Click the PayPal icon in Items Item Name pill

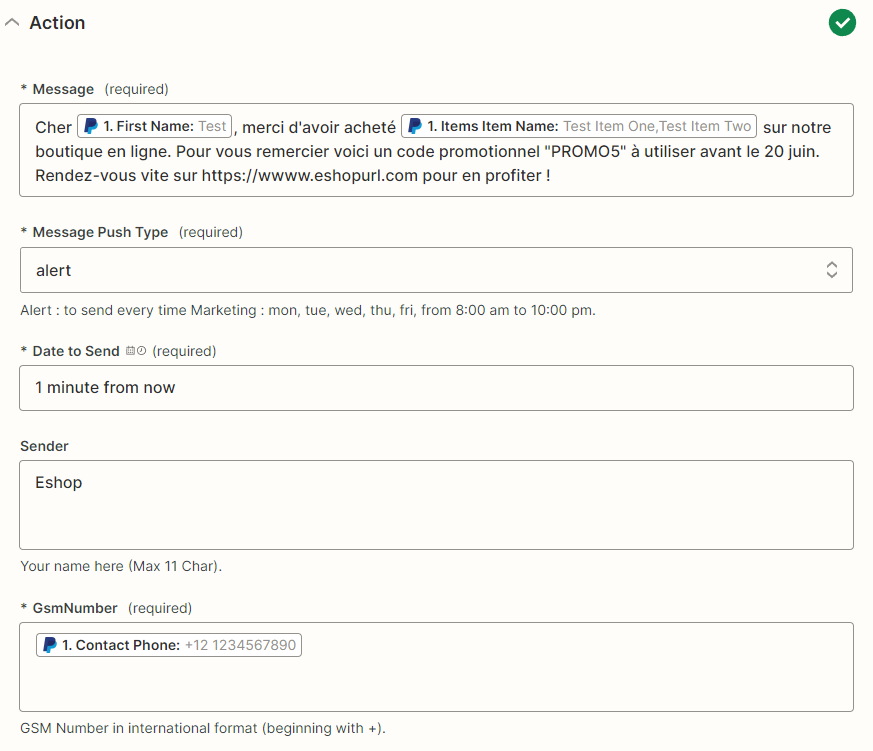[415, 126]
